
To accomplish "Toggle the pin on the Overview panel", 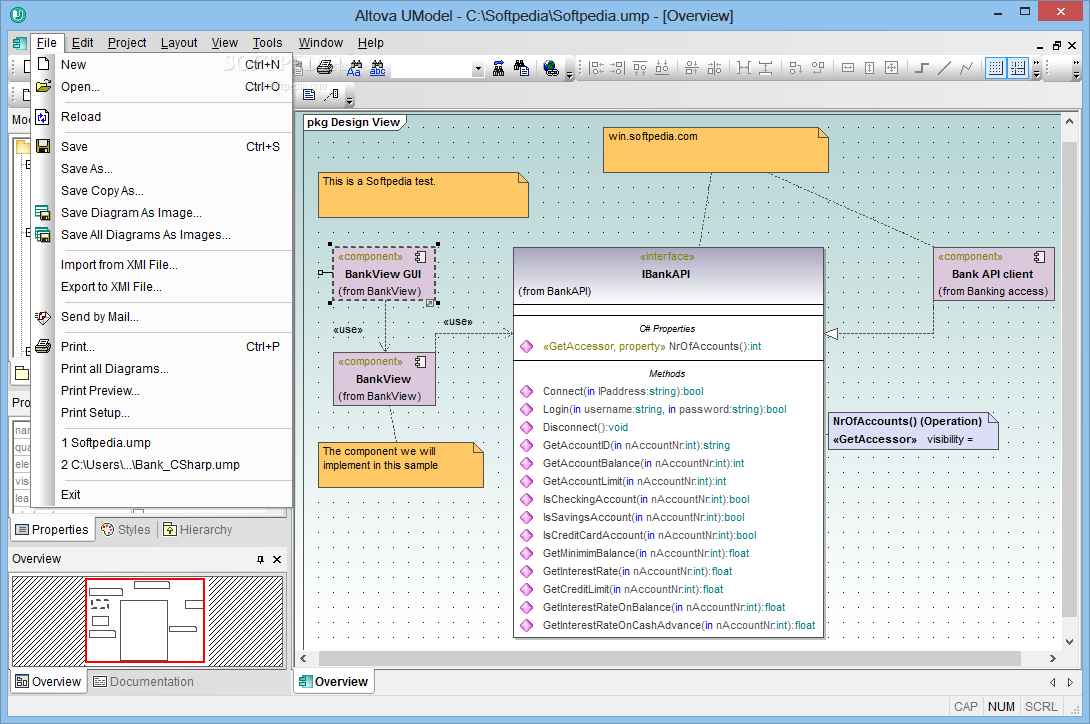I will click(x=260, y=559).
